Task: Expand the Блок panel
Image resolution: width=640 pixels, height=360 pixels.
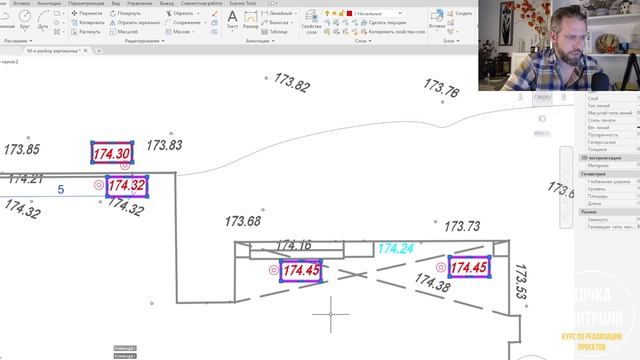Action: (451, 41)
